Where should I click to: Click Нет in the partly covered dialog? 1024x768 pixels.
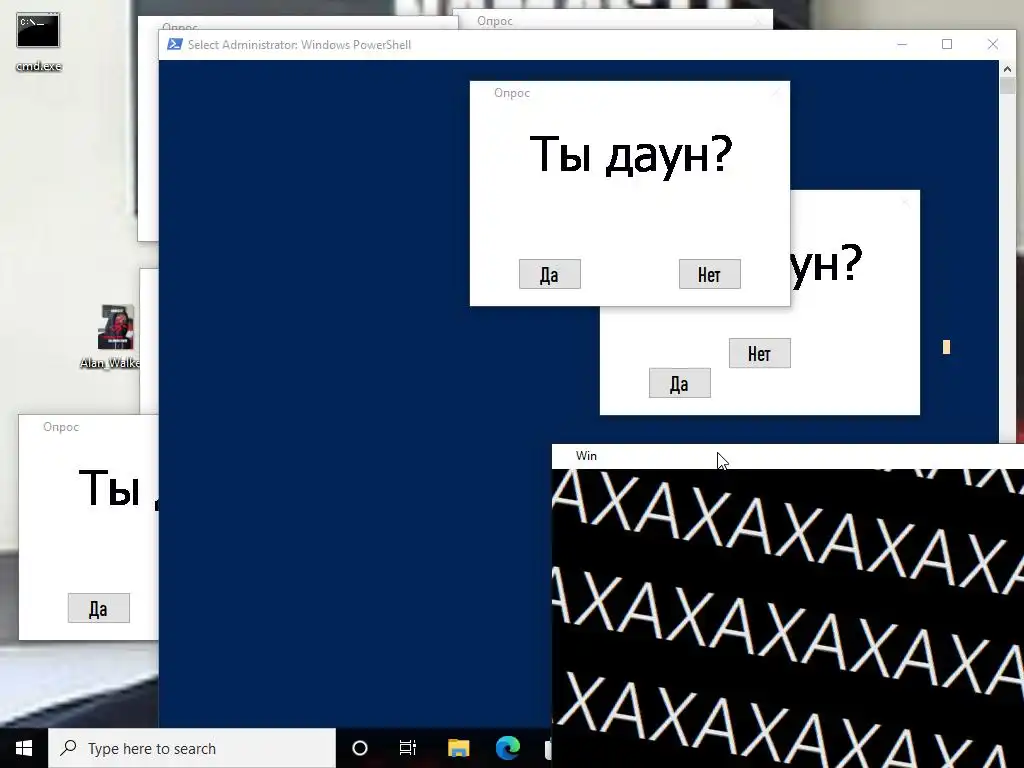tap(760, 353)
